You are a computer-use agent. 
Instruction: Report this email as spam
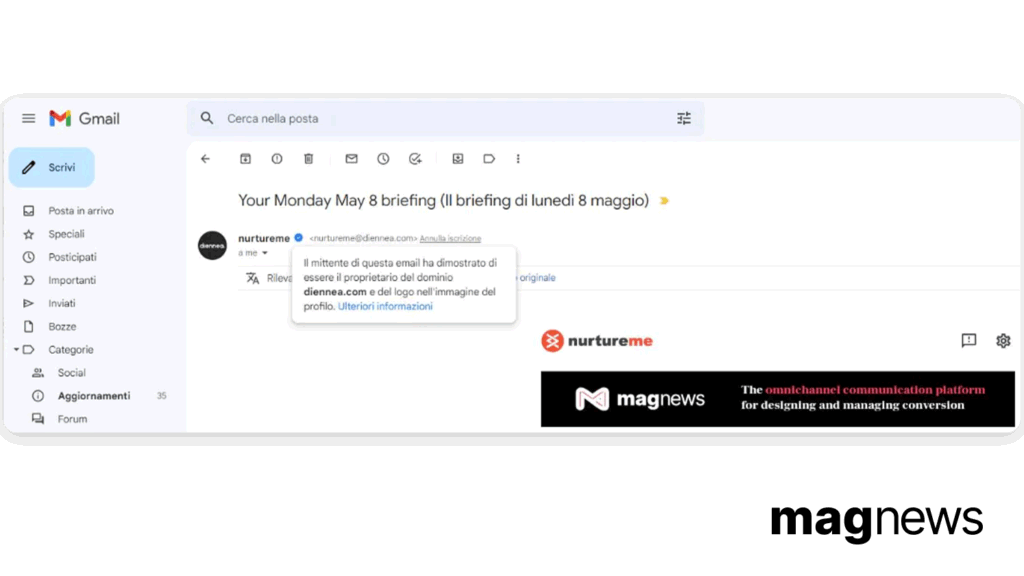tap(277, 159)
